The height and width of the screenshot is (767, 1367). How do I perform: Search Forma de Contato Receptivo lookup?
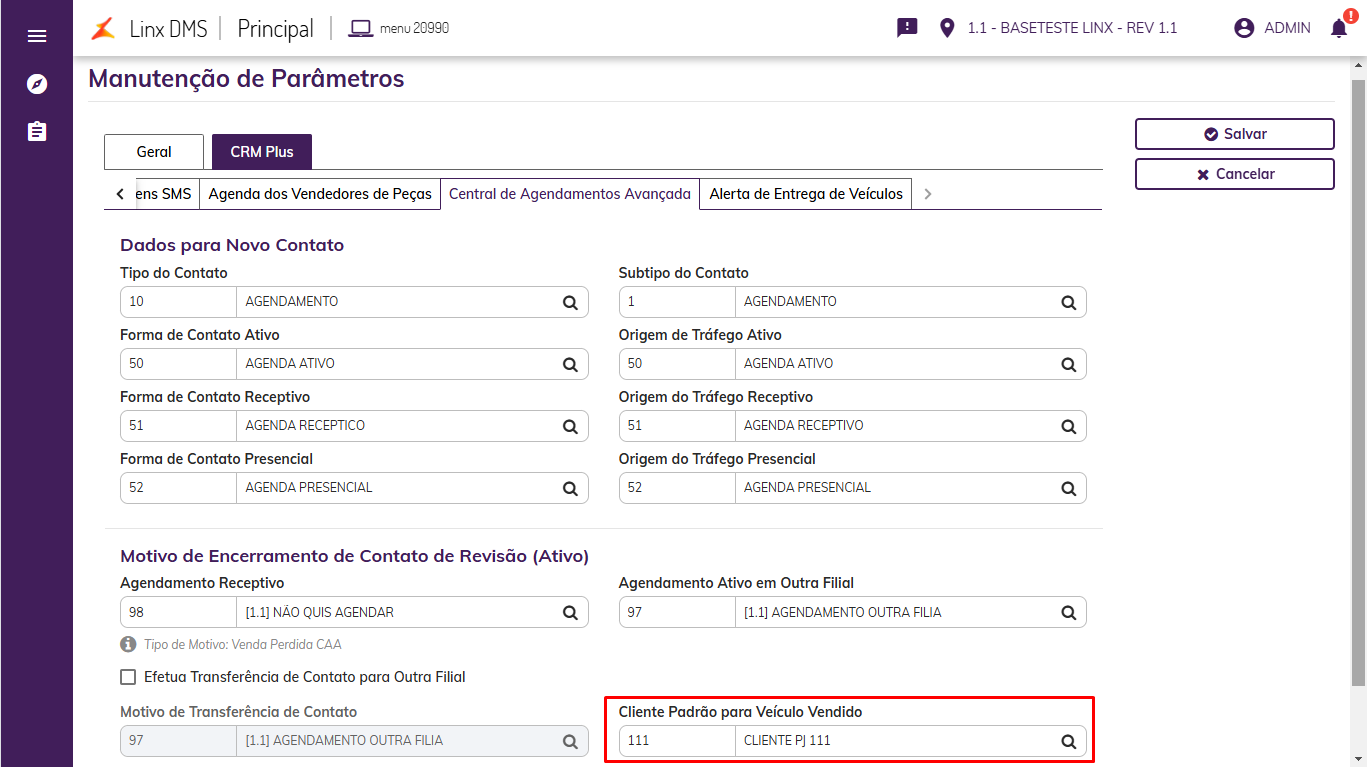click(570, 427)
